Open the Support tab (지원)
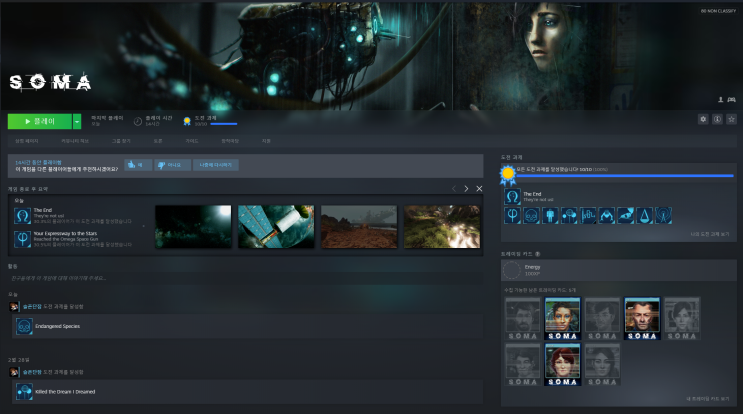The image size is (743, 414). (266, 141)
